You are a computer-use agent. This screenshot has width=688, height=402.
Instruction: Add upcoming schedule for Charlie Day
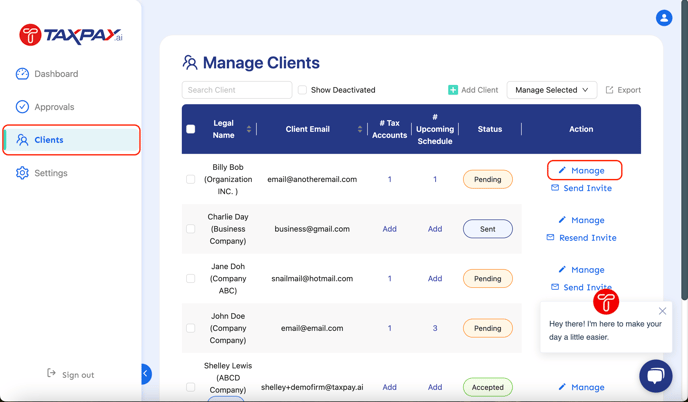[x=435, y=229]
